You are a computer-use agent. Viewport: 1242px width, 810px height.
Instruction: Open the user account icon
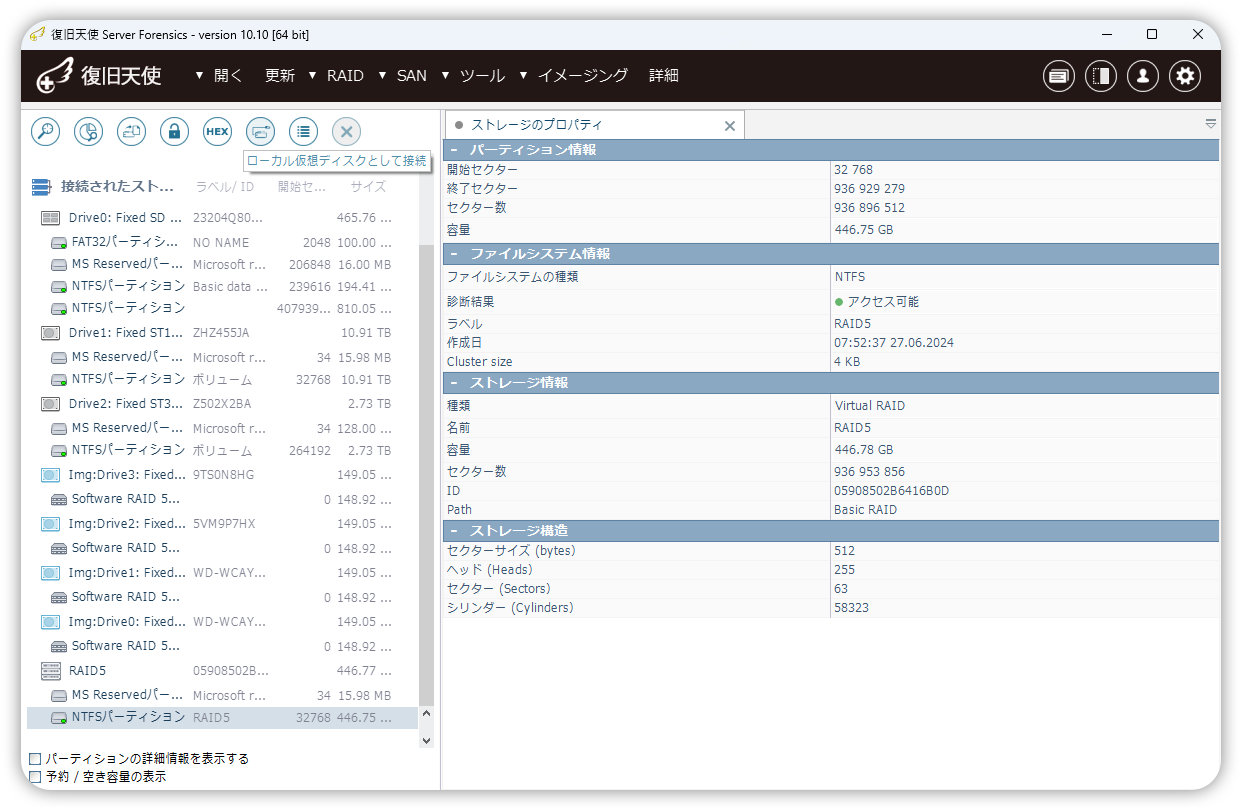[x=1143, y=76]
